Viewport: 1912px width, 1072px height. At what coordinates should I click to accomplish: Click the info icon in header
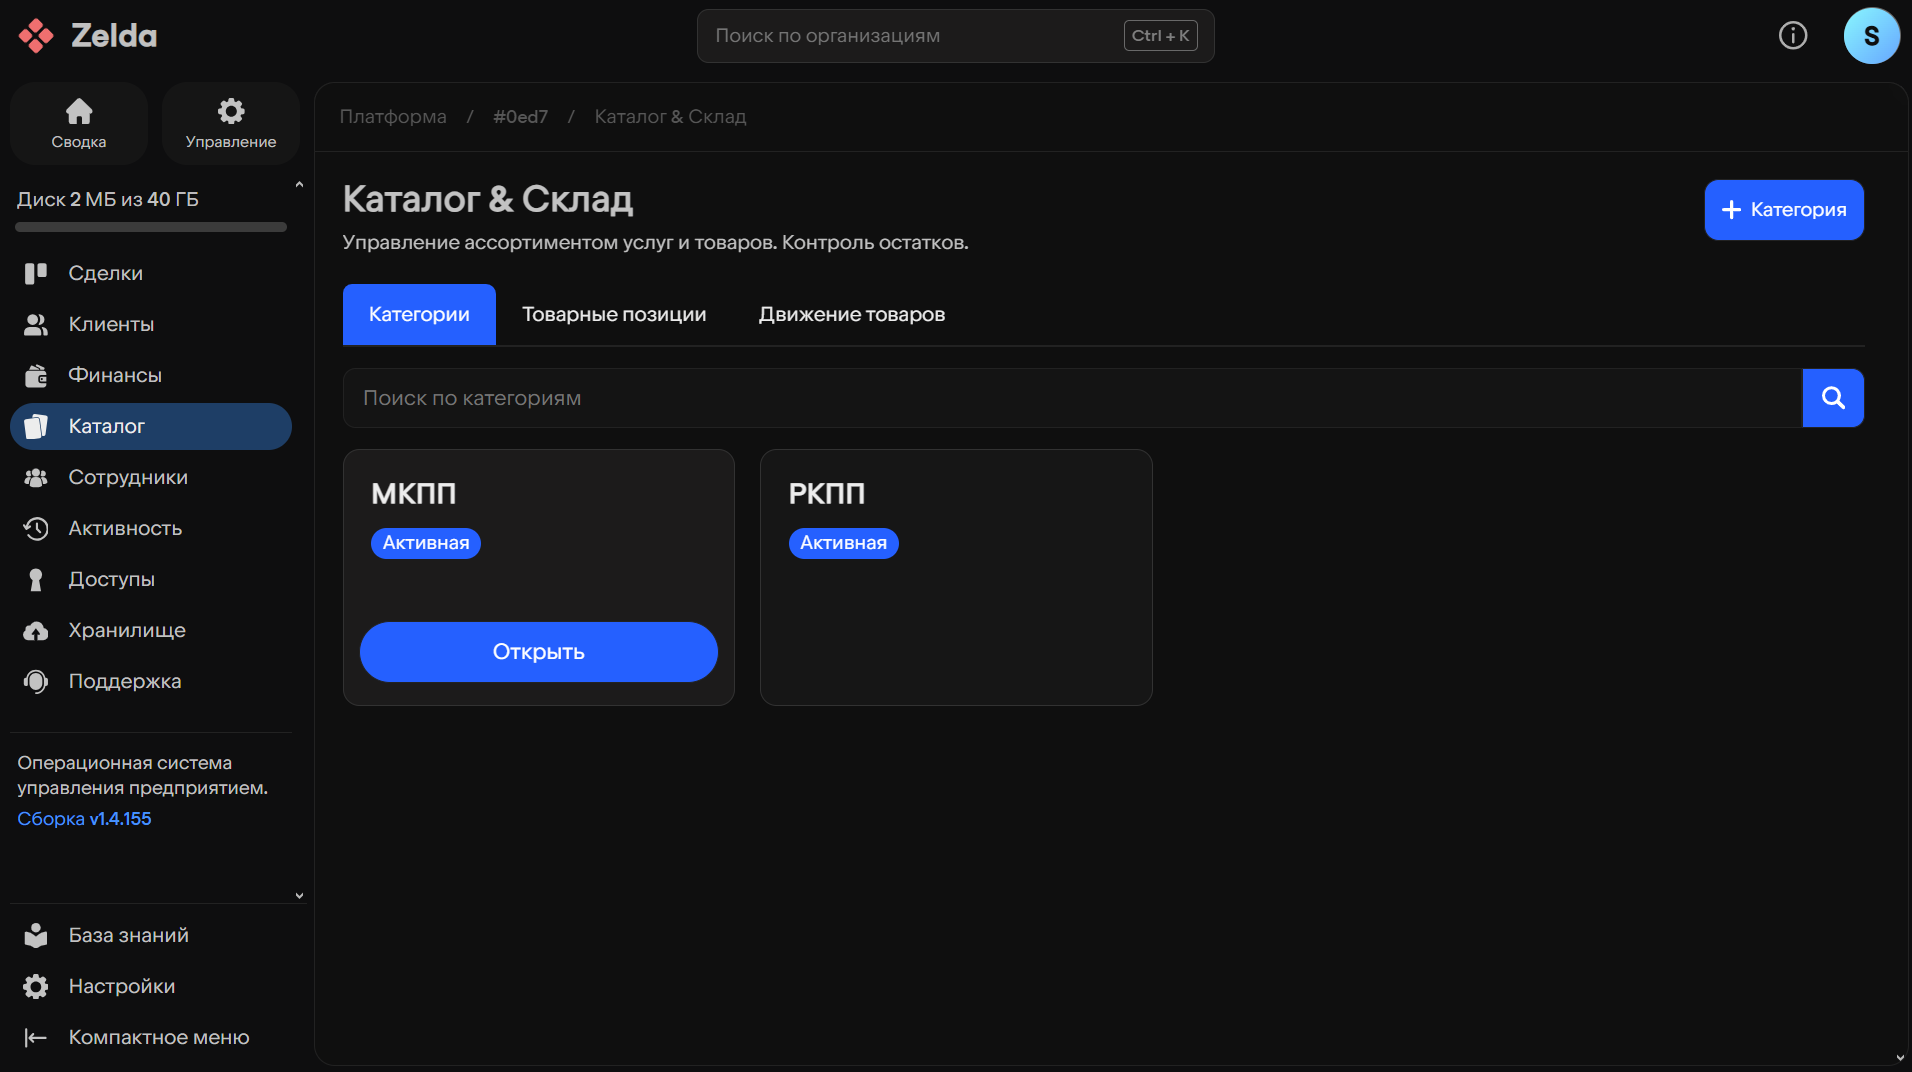point(1792,36)
